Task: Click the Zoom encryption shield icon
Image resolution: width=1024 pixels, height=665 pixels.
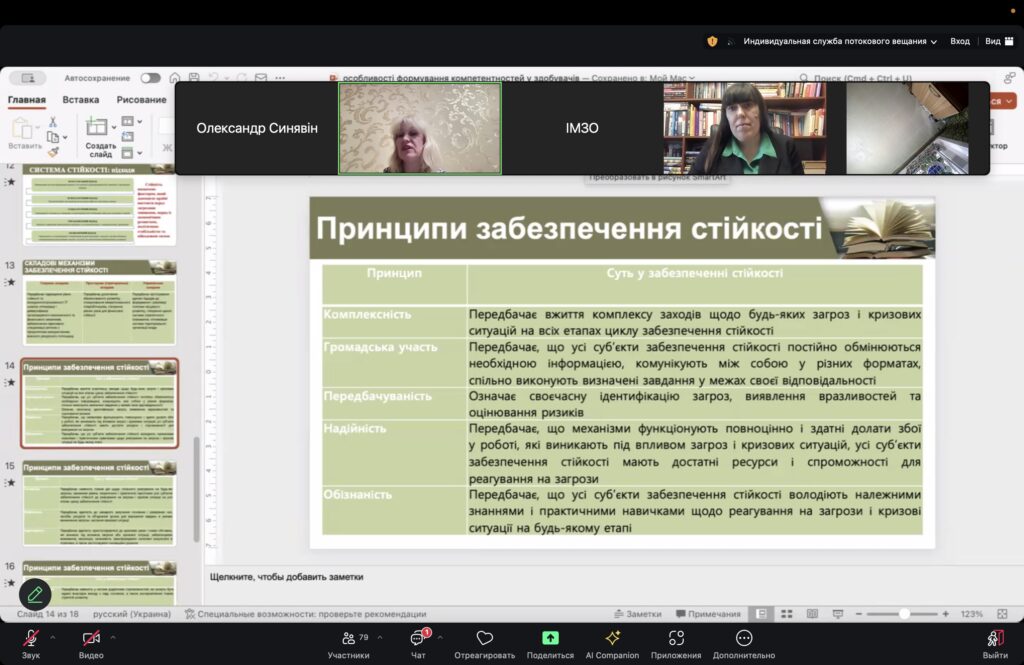Action: coord(712,41)
